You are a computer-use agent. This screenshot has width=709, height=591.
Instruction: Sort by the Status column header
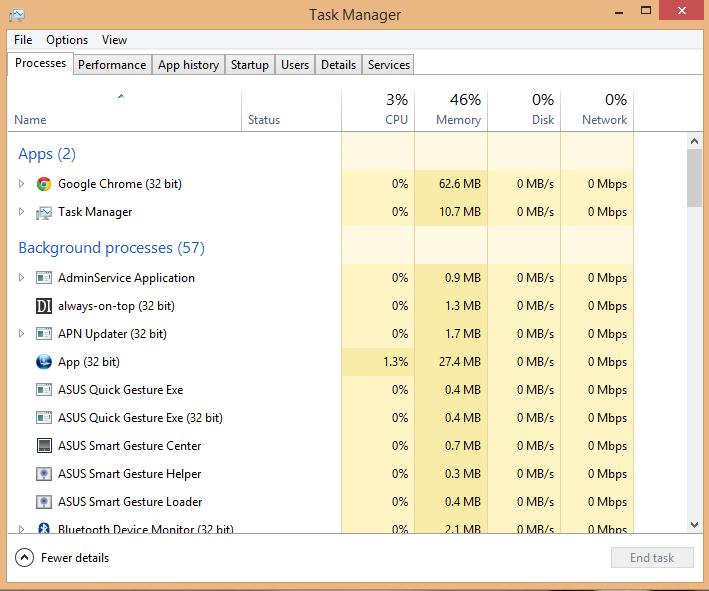point(292,111)
